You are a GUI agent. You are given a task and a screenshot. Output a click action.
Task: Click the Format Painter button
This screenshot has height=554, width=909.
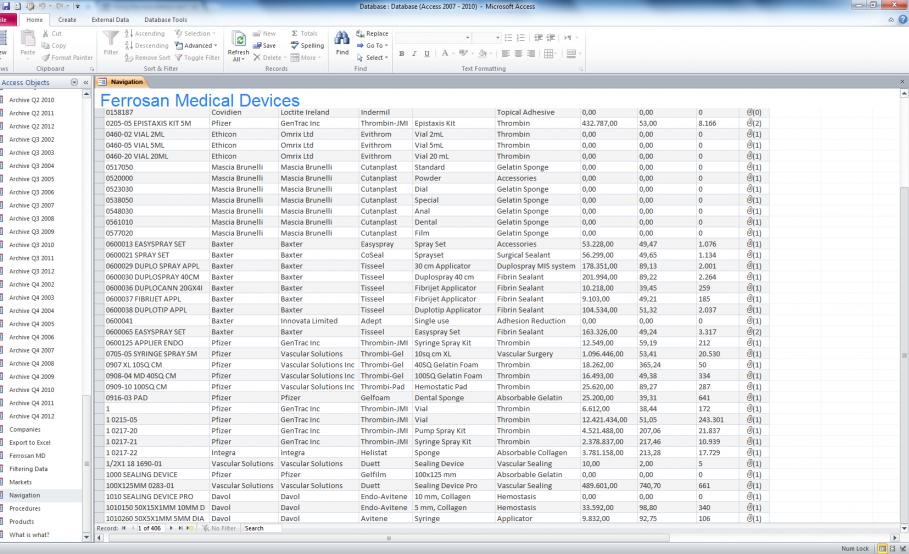click(67, 58)
